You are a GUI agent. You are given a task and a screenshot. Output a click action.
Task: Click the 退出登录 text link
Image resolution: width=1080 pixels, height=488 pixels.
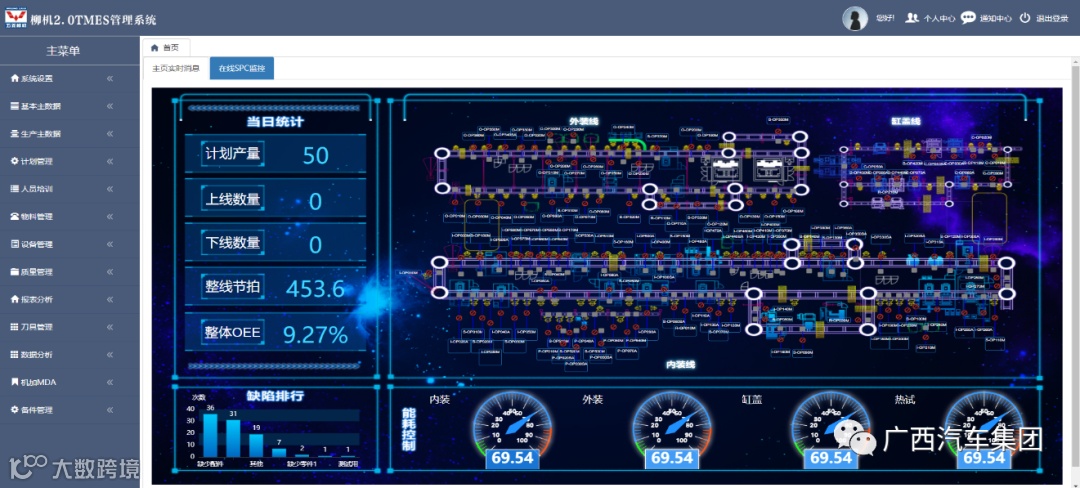[x=1052, y=19]
